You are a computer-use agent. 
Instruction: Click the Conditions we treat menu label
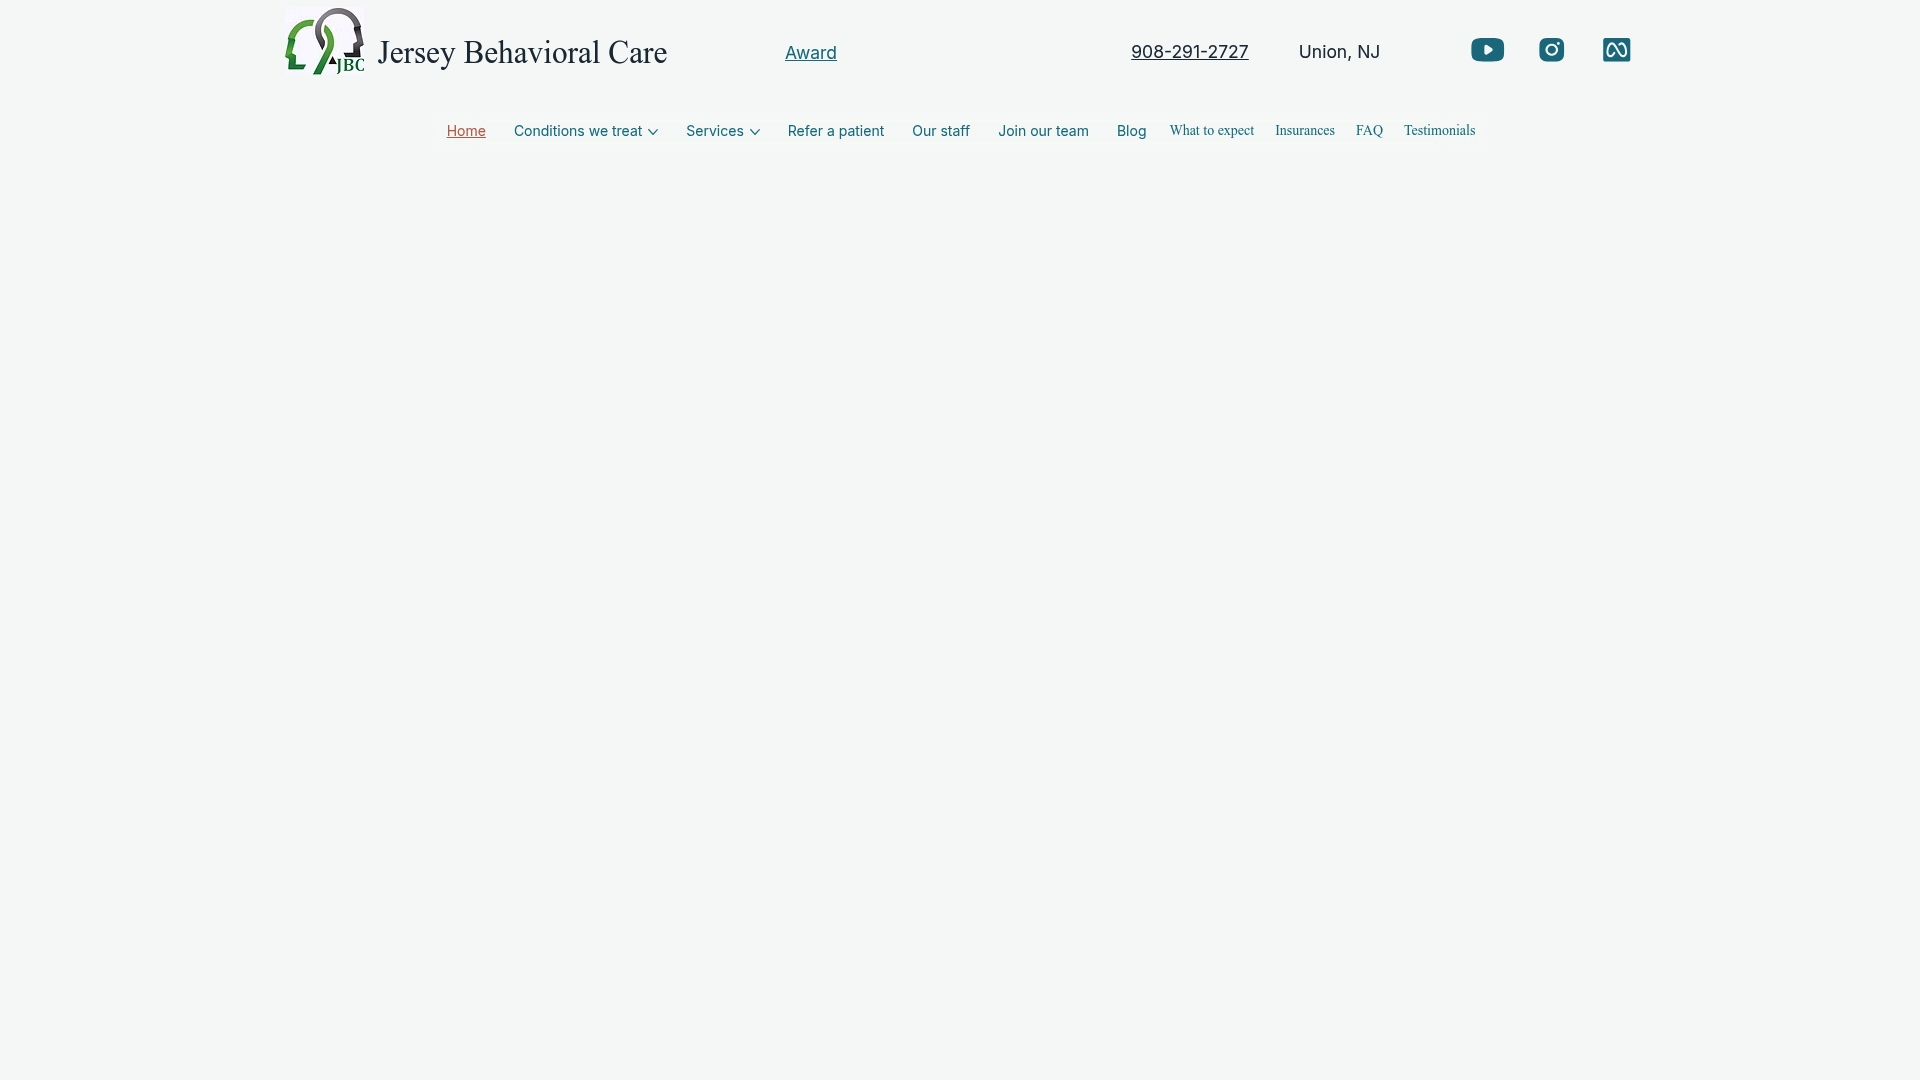point(578,131)
